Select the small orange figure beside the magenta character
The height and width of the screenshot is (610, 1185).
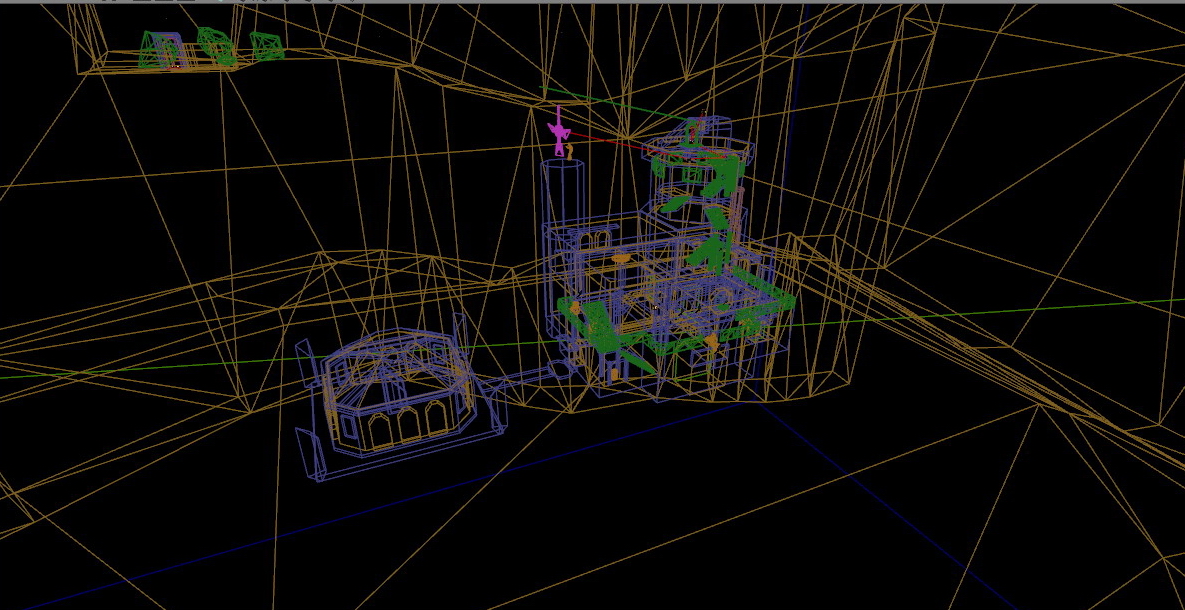[570, 152]
